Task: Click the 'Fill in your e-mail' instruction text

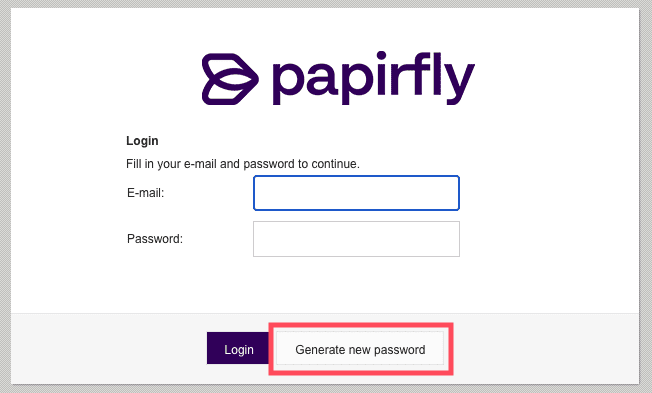Action: (x=243, y=164)
